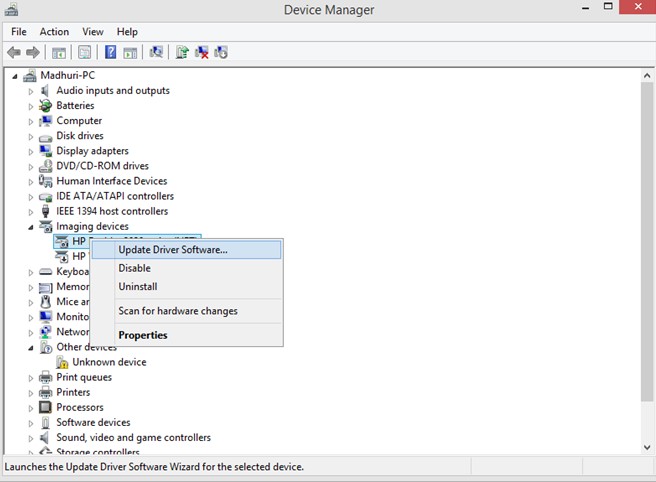Click the Show/Hide Console Tree toolbar icon

[59, 53]
